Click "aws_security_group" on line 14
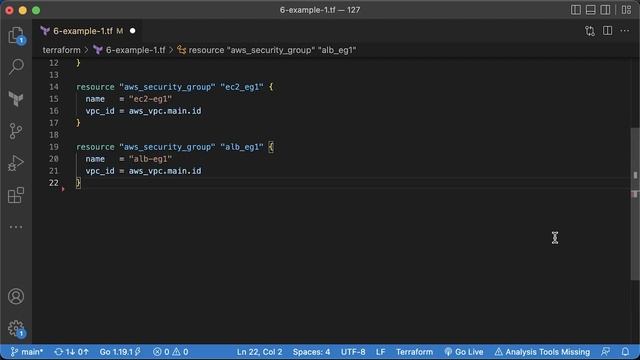 tap(167, 87)
